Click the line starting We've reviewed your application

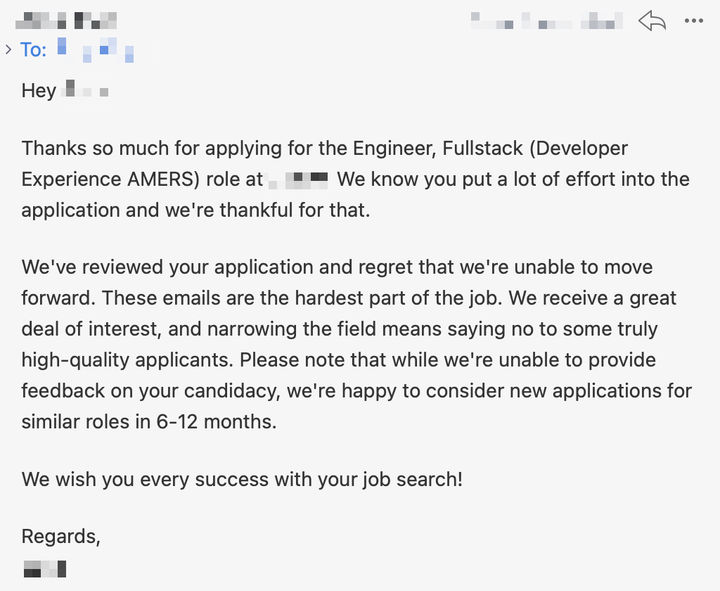337,267
